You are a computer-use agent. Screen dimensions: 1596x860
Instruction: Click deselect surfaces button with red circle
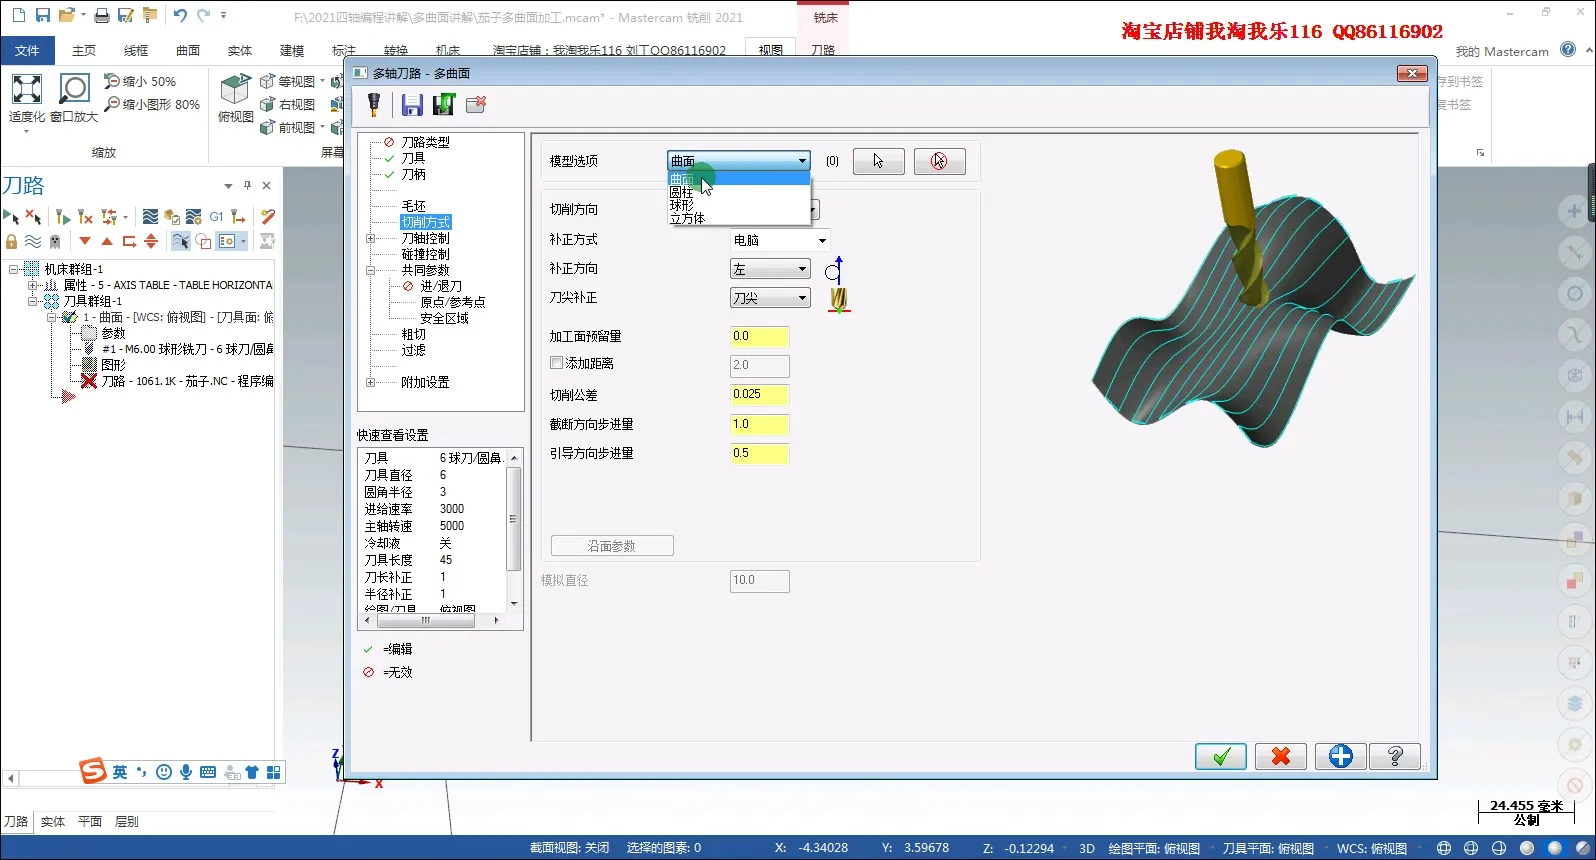(940, 161)
